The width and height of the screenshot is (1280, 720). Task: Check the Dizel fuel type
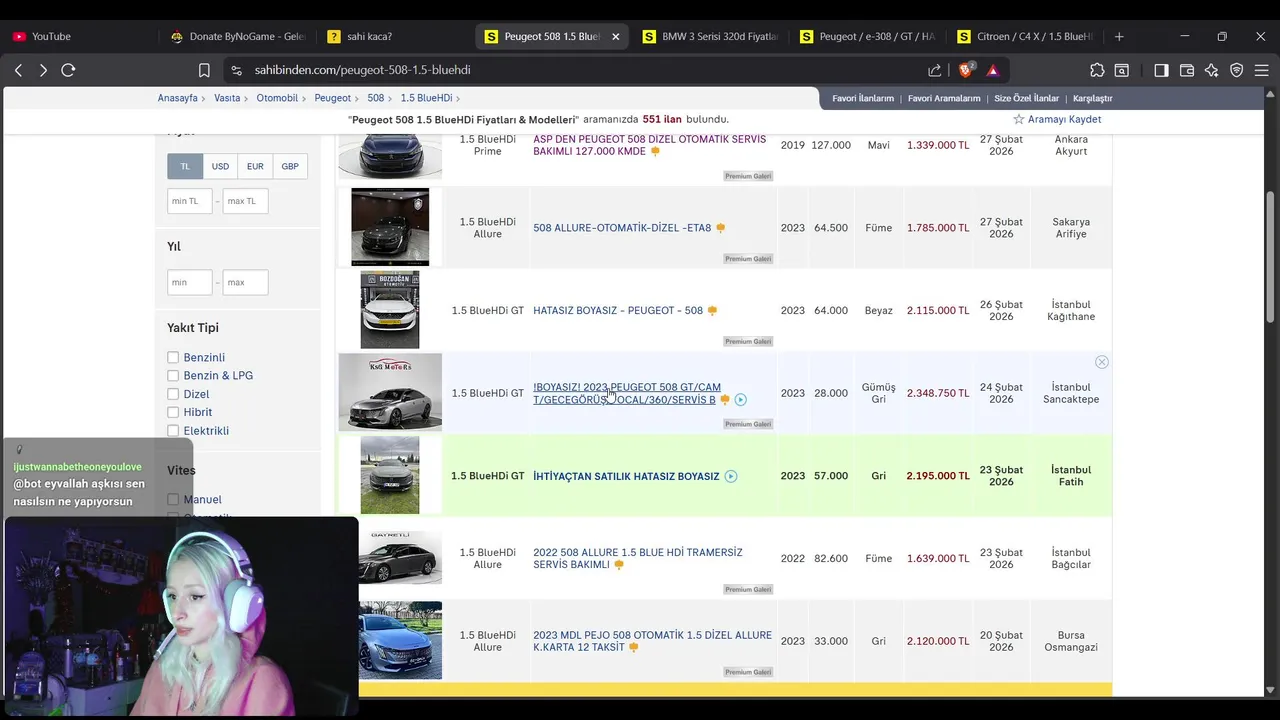pyautogui.click(x=173, y=394)
